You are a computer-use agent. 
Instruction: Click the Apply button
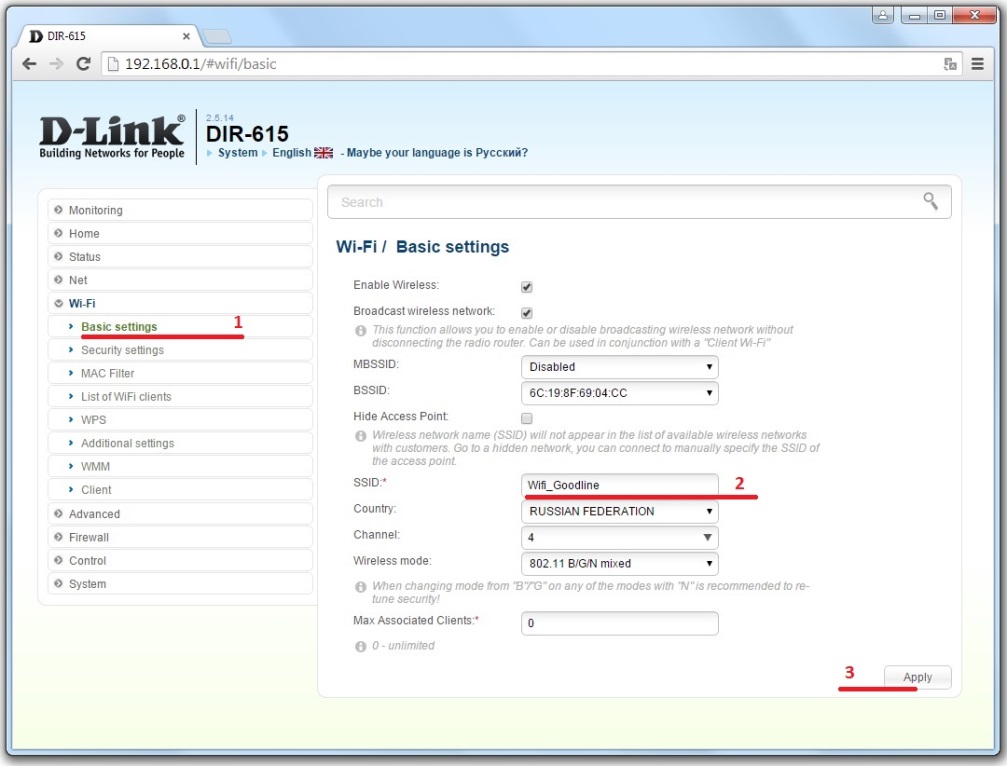[918, 677]
